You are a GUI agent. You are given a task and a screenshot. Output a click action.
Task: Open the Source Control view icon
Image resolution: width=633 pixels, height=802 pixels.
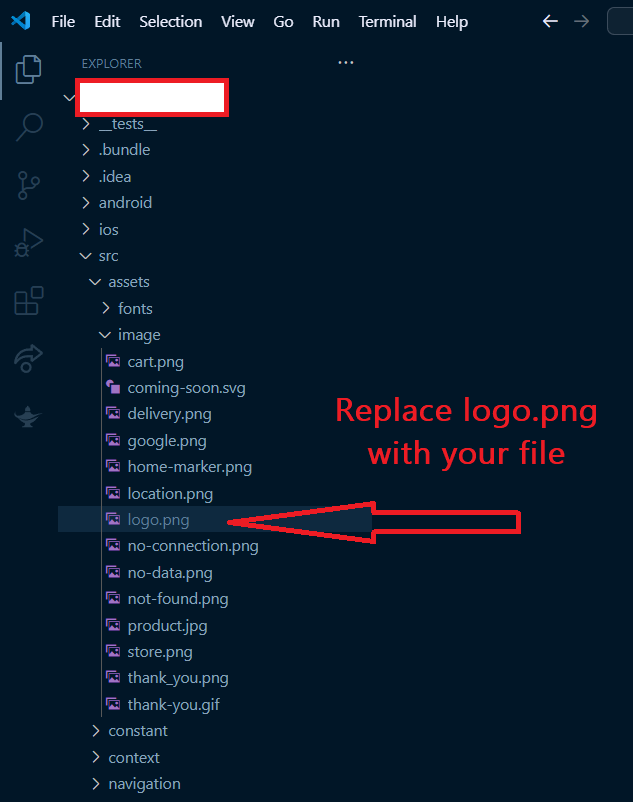click(x=29, y=185)
